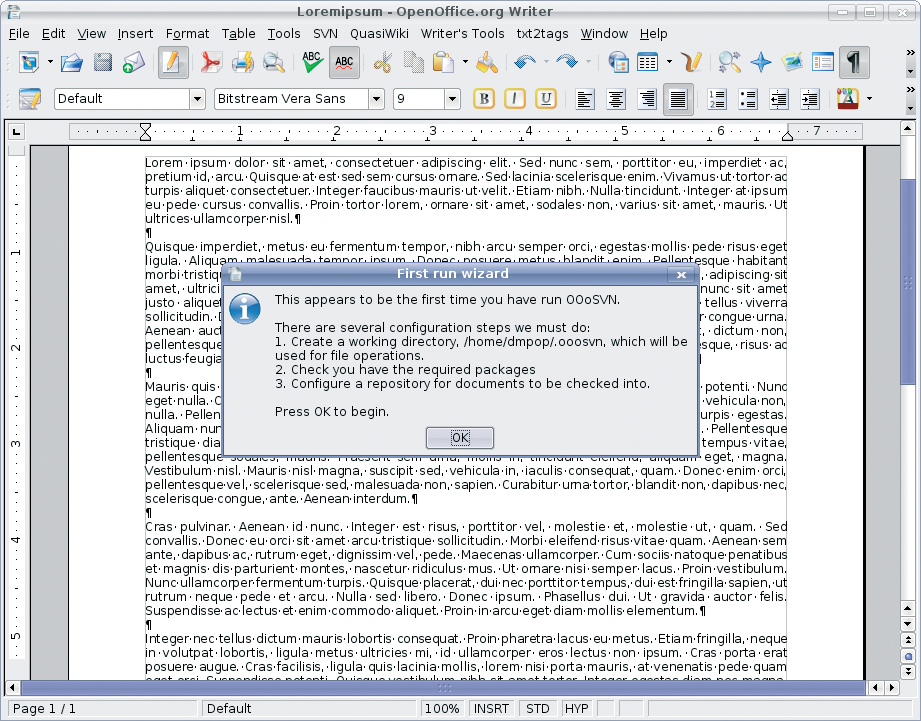Click OK in First run wizard
921x721 pixels.
pos(460,437)
